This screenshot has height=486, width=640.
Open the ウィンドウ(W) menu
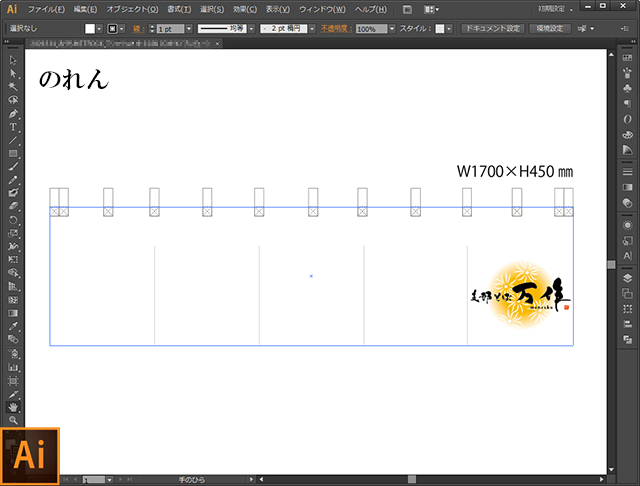tap(322, 9)
